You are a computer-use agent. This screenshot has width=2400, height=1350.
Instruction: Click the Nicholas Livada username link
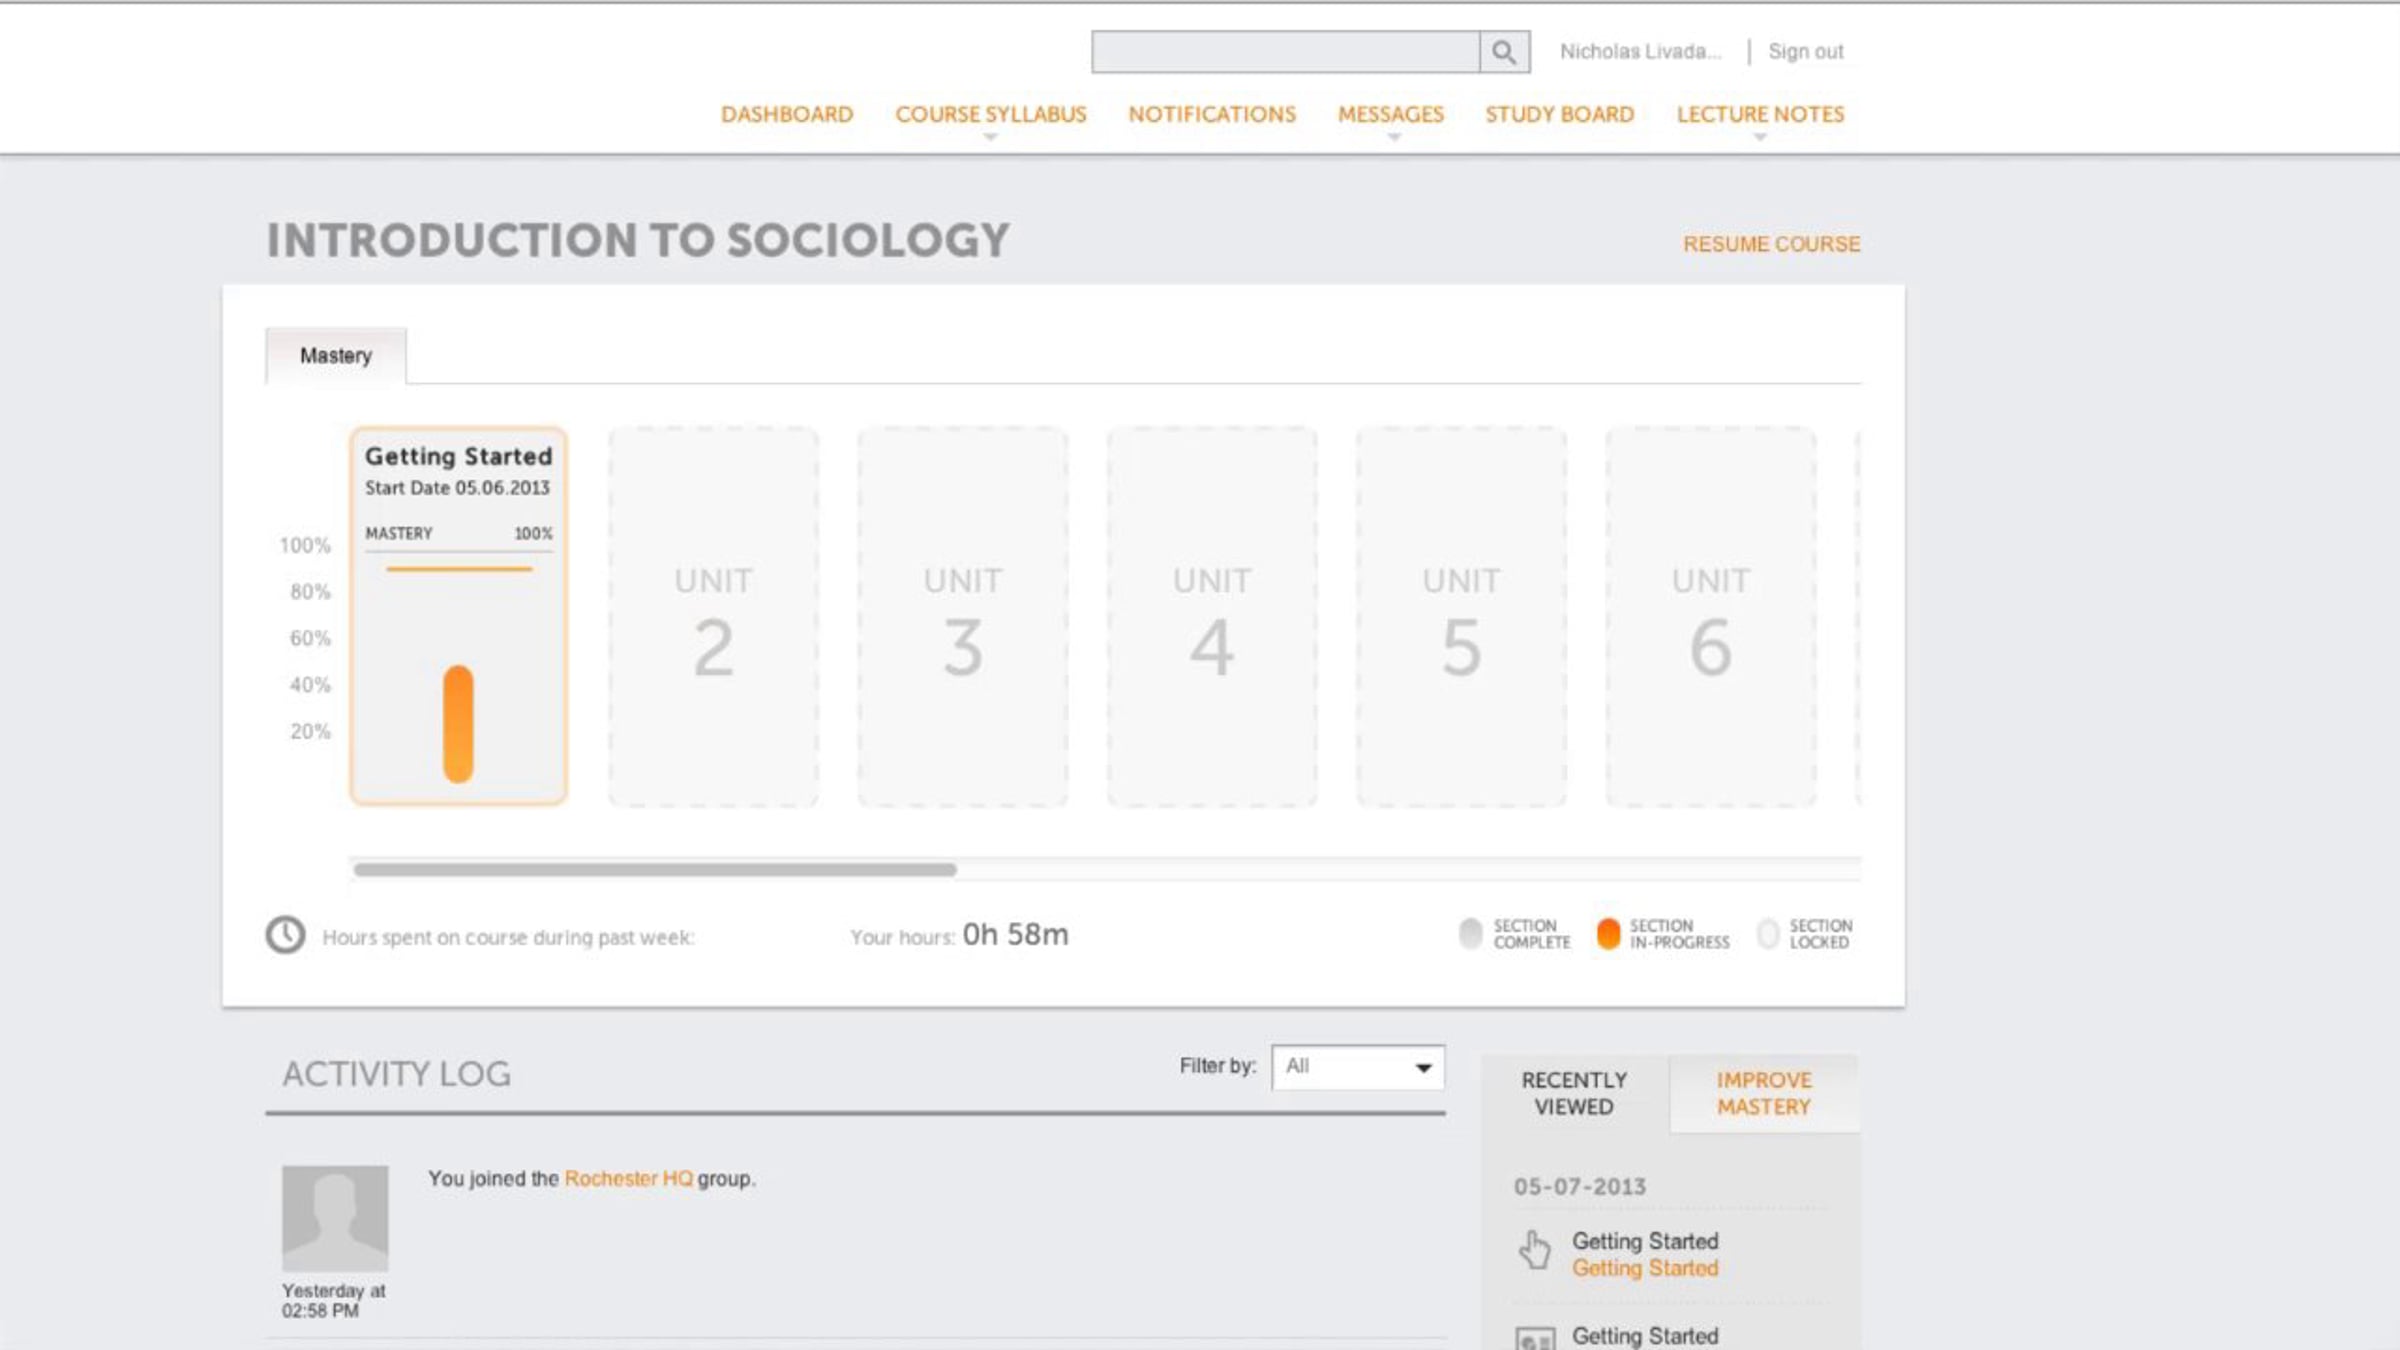(1641, 51)
